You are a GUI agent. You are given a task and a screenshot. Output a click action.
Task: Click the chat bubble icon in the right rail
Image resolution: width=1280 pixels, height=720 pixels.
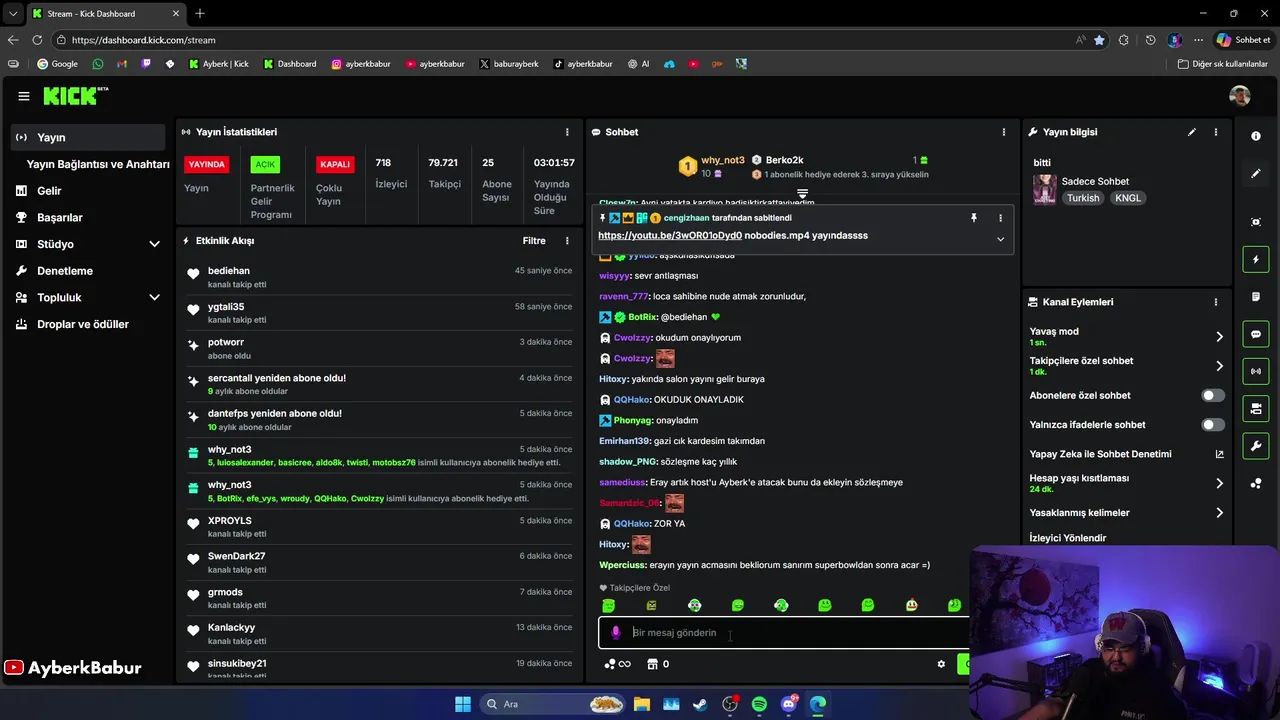(x=1256, y=334)
